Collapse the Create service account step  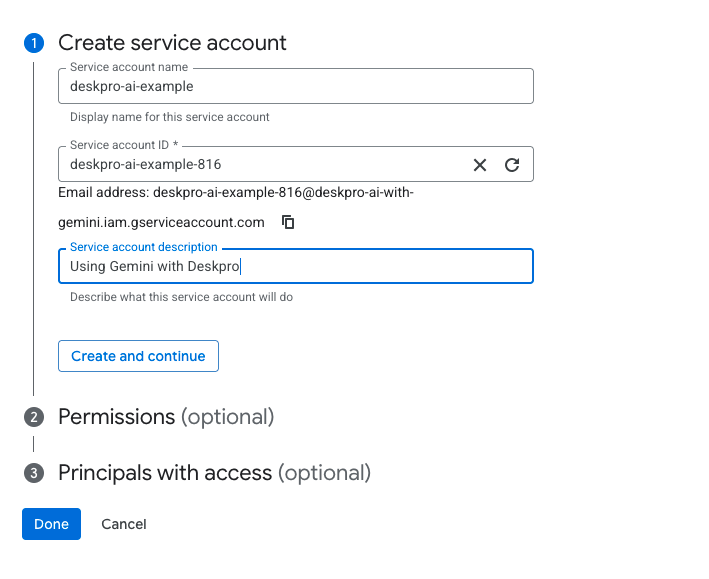click(172, 43)
